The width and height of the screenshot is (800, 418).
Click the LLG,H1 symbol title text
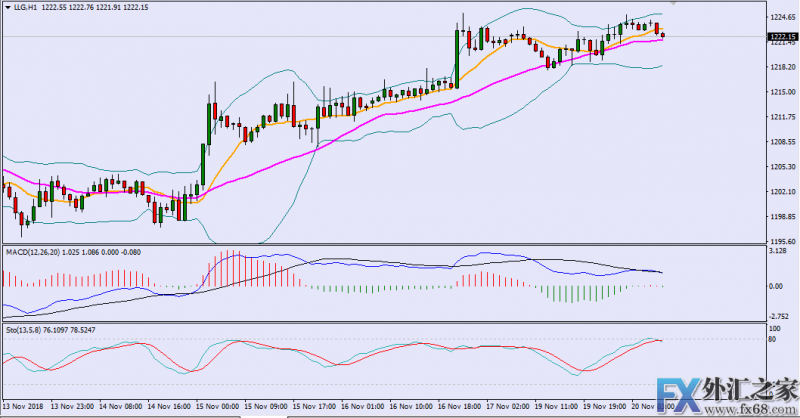click(26, 7)
